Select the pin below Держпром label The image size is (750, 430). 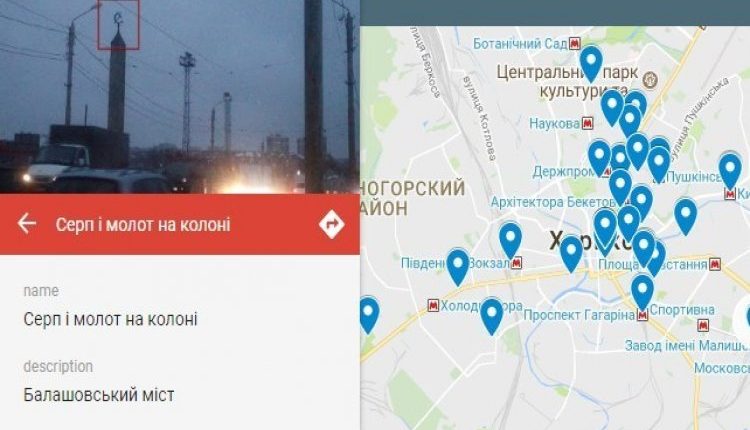pos(620,188)
